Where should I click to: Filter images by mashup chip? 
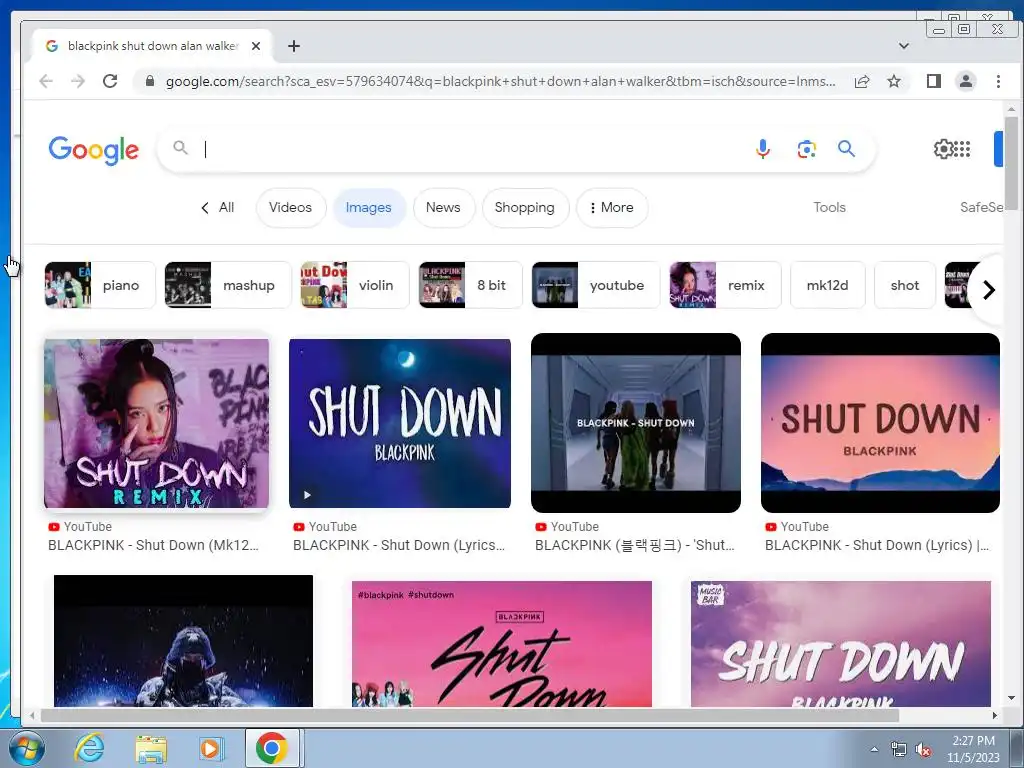228,285
